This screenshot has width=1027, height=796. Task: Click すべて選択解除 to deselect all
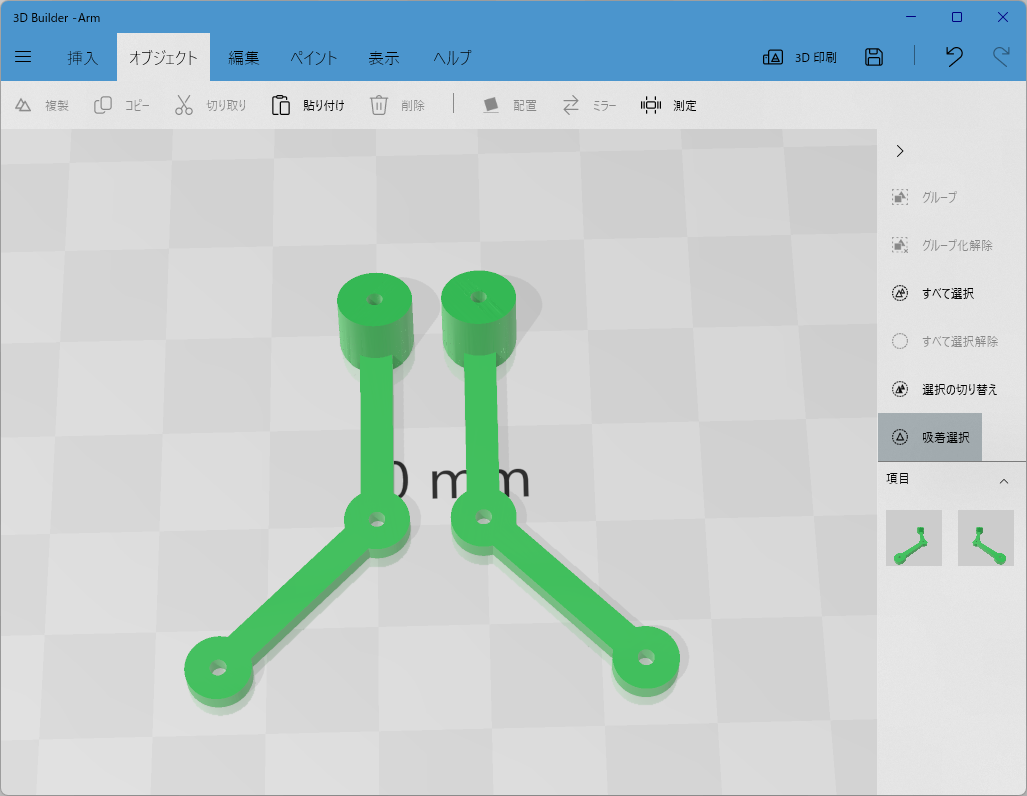[945, 341]
